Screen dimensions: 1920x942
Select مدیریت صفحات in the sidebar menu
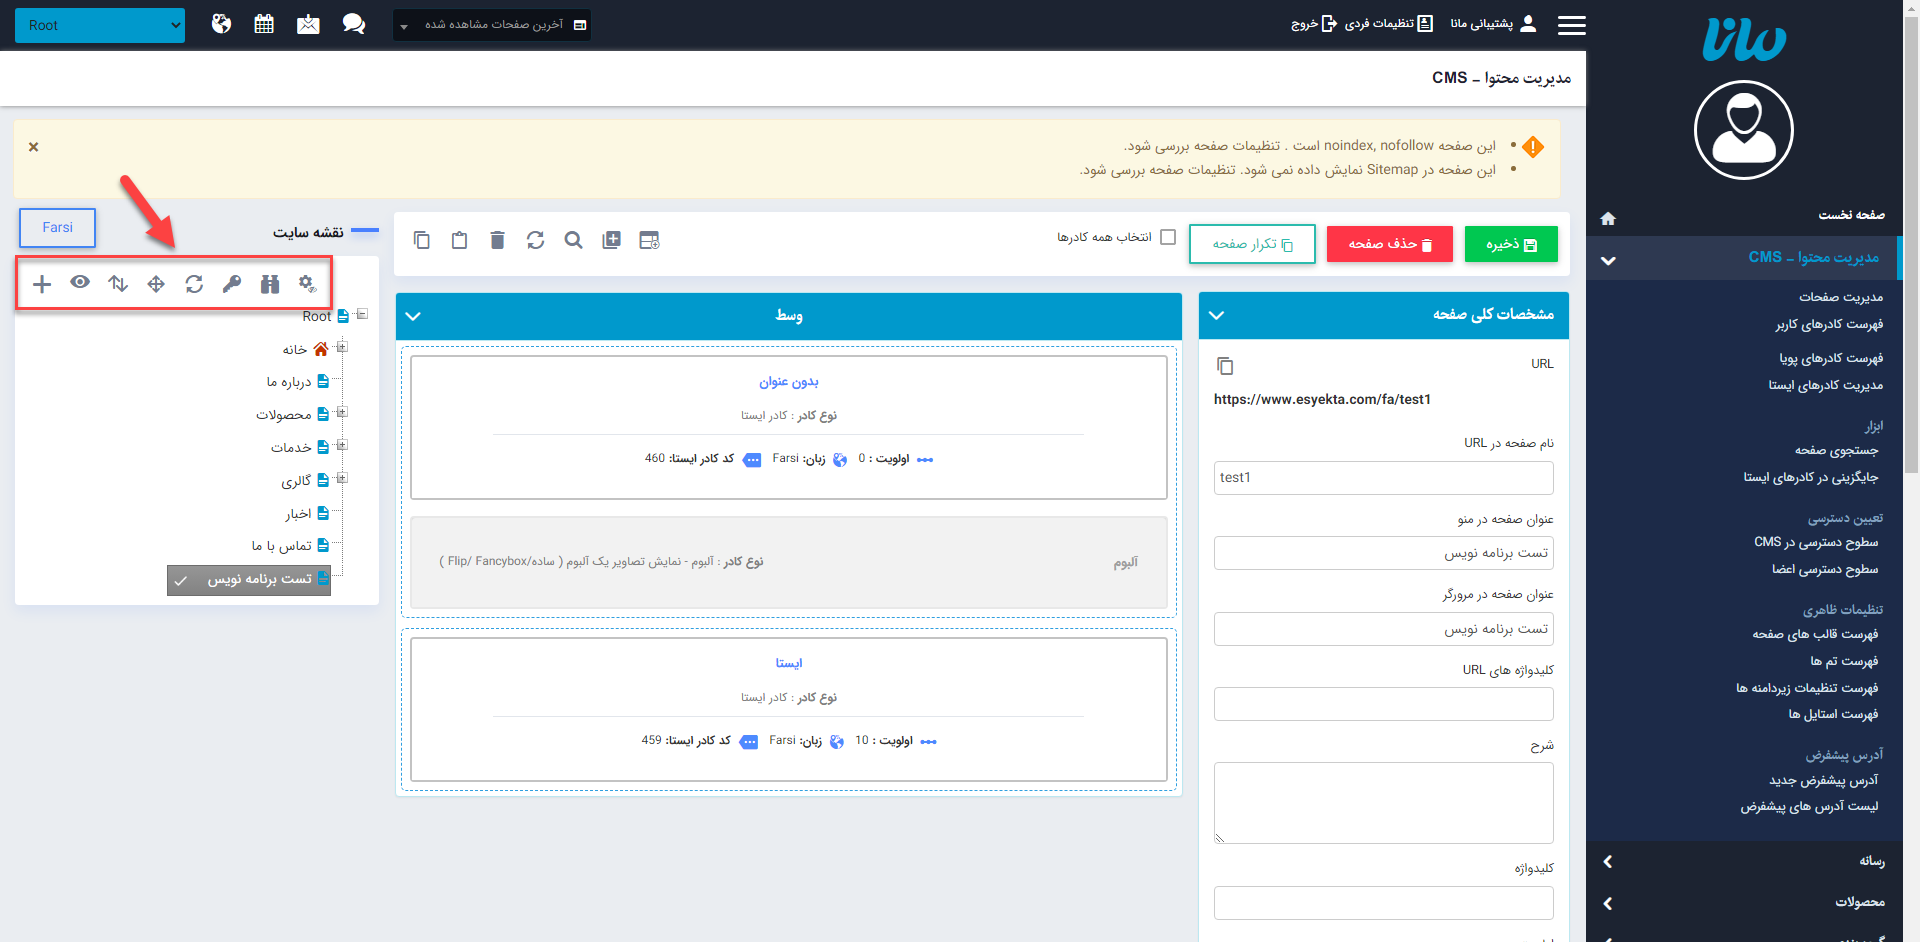tap(1841, 297)
